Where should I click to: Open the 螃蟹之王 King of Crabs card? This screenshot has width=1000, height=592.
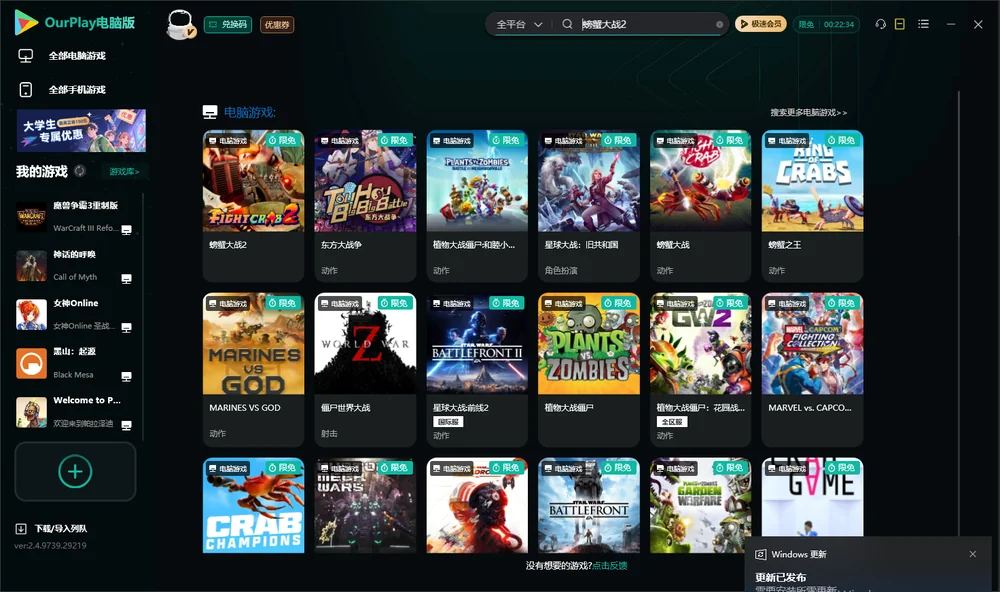click(x=812, y=205)
